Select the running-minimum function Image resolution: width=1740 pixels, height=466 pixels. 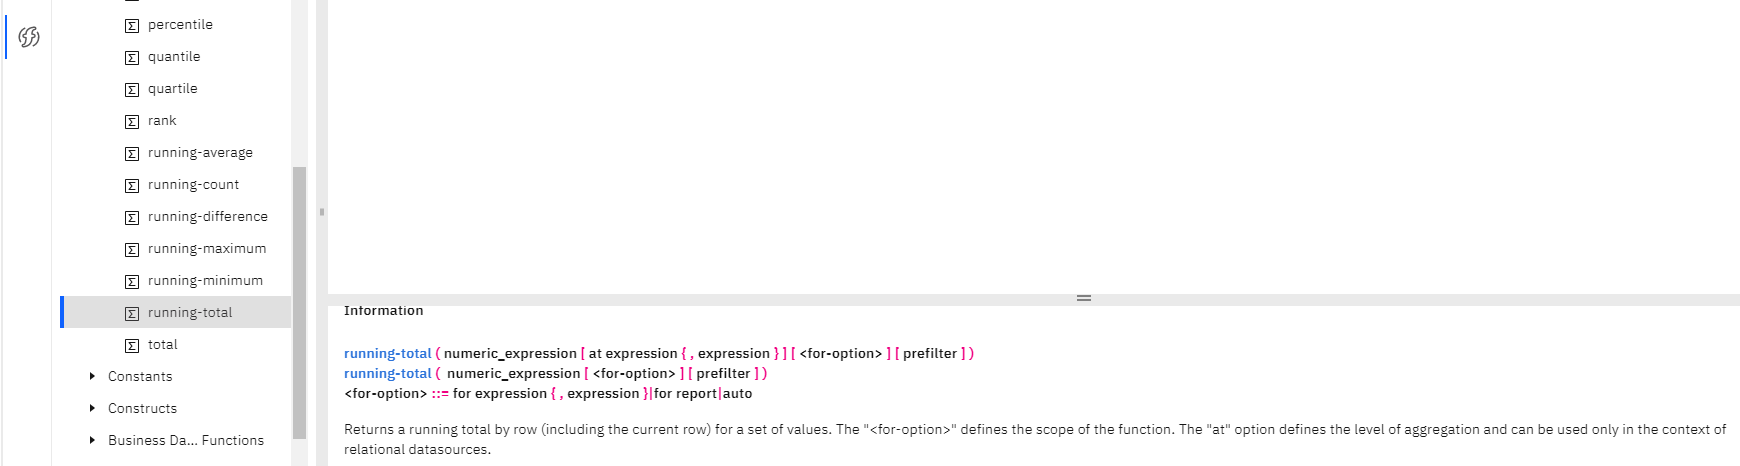[205, 281]
